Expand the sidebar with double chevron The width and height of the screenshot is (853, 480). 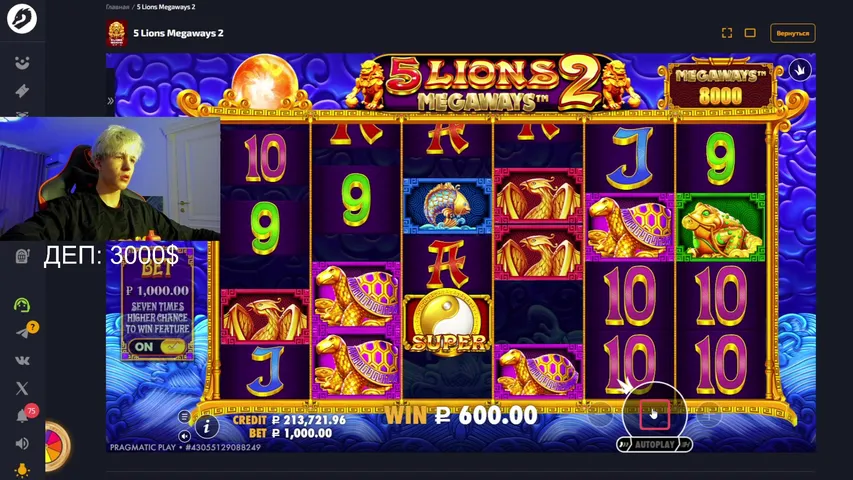(110, 101)
